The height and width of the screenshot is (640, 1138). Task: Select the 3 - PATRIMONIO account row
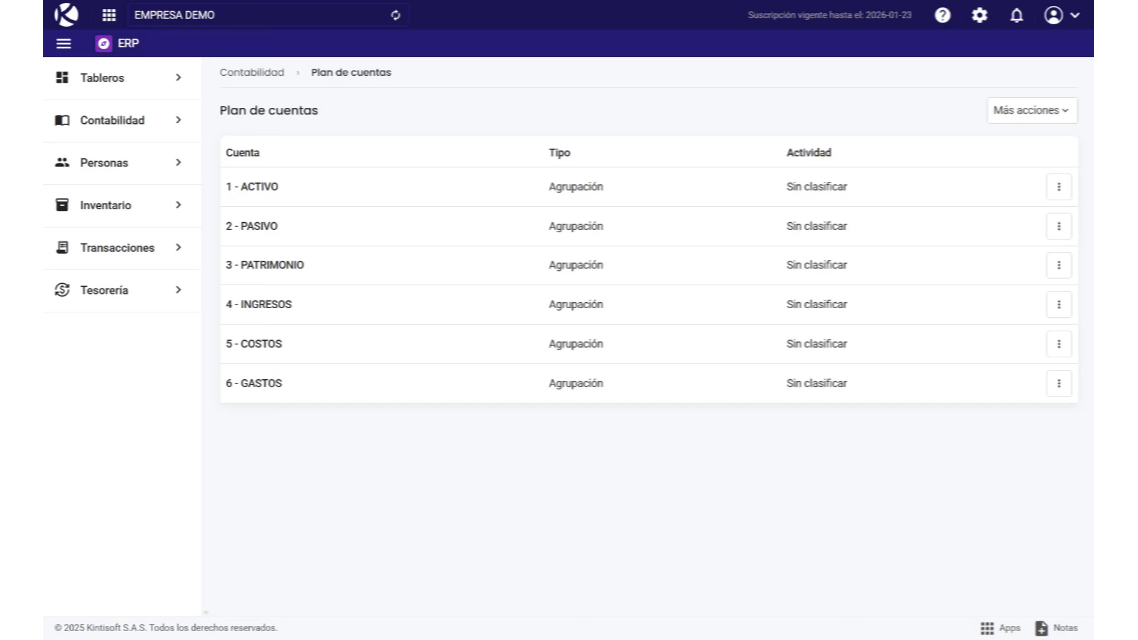click(265, 265)
